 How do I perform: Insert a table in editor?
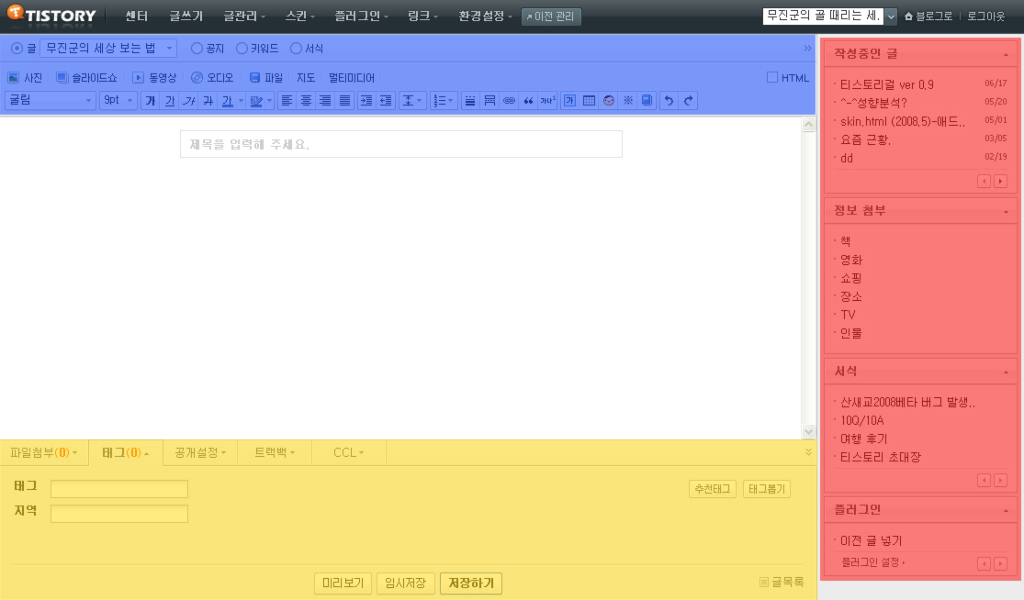pos(589,101)
